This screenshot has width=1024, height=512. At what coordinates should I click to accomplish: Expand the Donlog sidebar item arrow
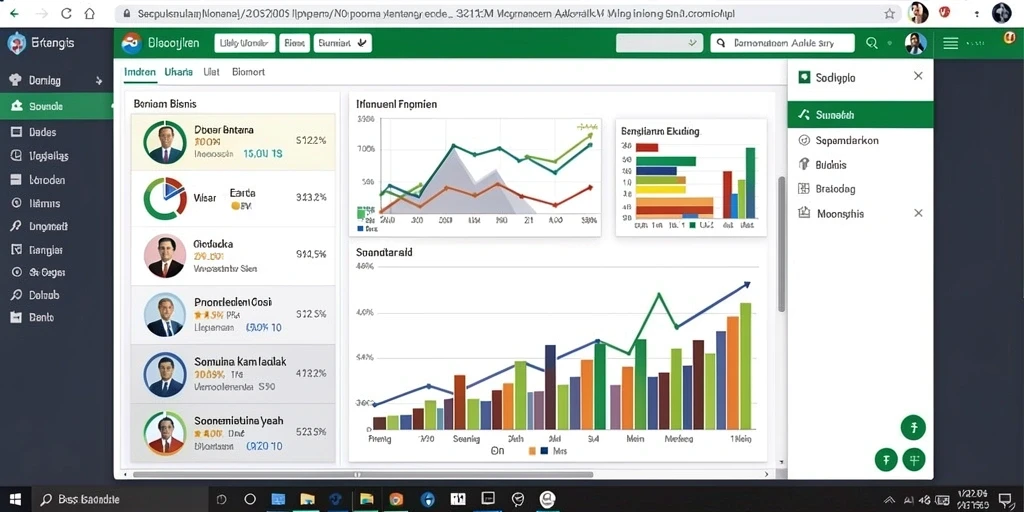[x=99, y=81]
